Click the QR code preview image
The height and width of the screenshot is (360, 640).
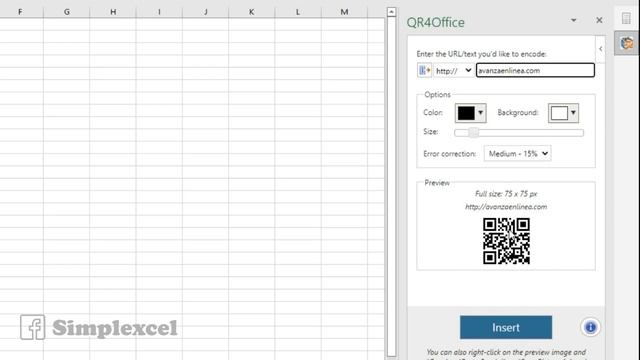click(506, 241)
